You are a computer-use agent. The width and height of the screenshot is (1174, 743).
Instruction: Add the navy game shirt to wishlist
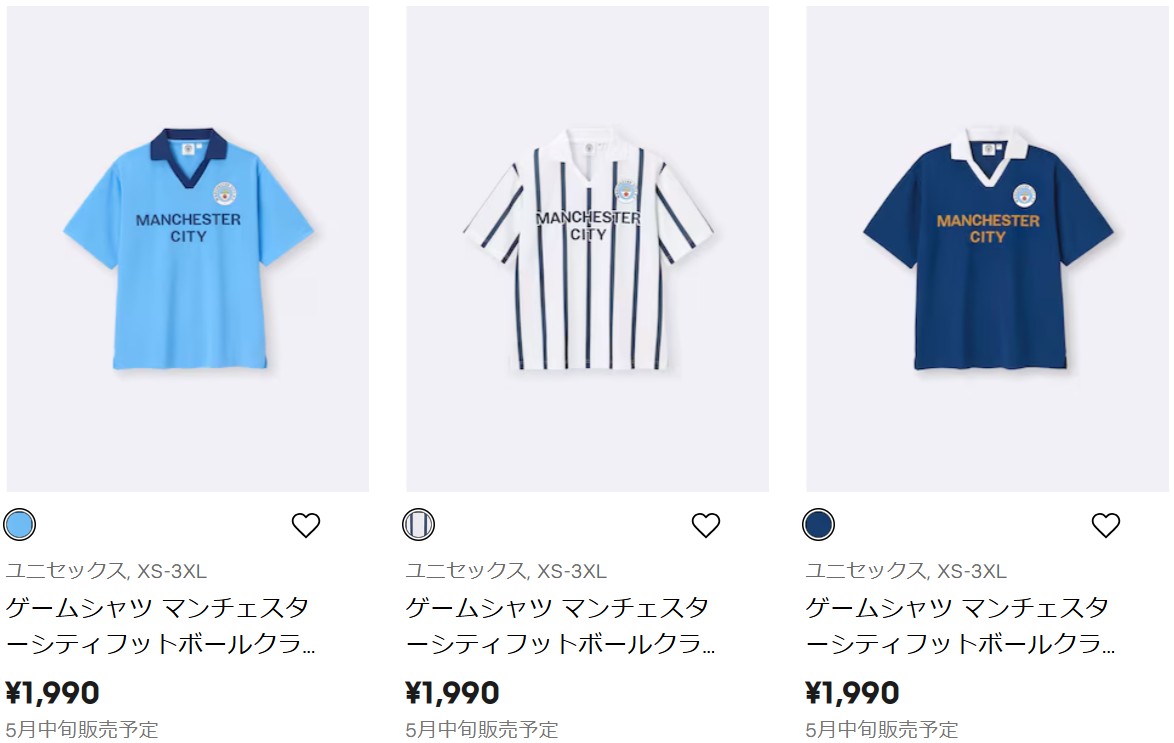1106,525
